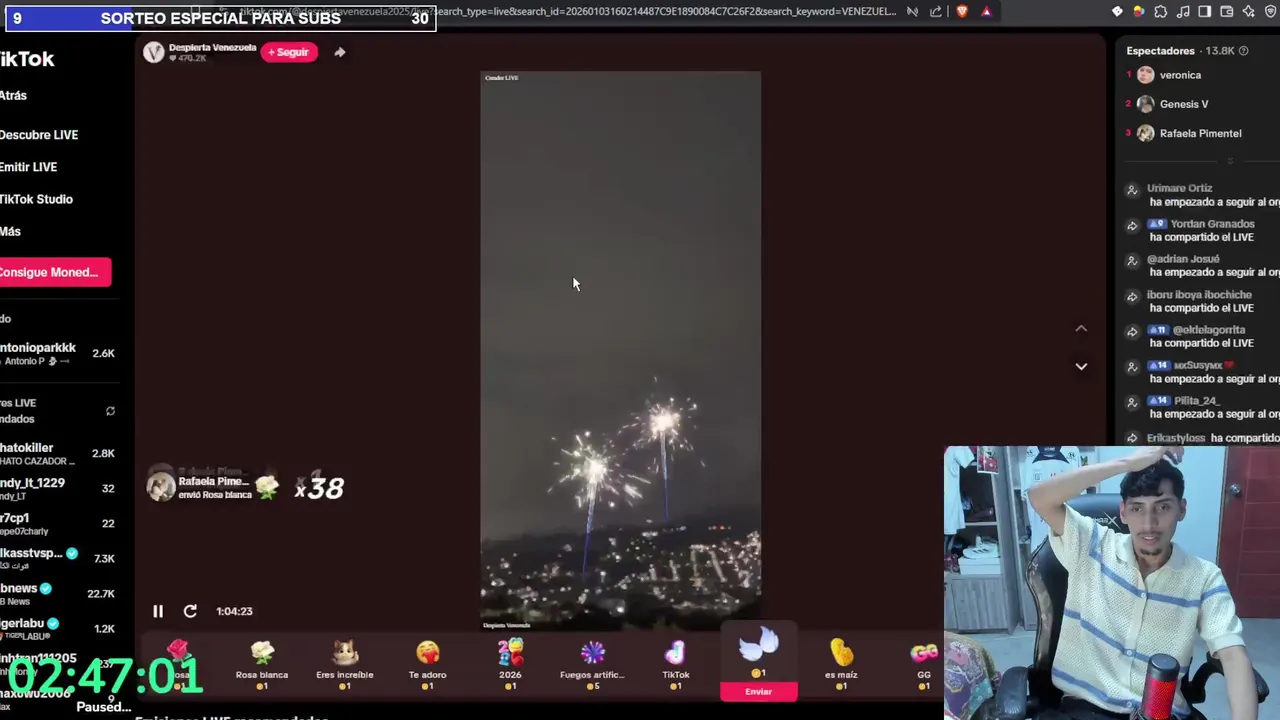Image resolution: width=1280 pixels, height=720 pixels.
Task: Choose the TikTok gift
Action: [676, 665]
